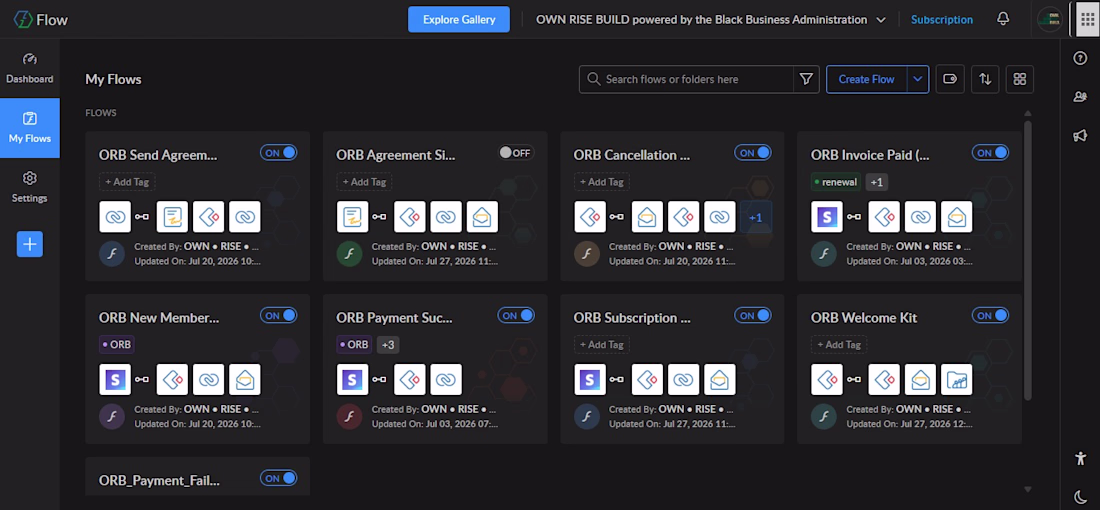Click the +1 more apps badge in ORB Cancellation

pos(756,217)
